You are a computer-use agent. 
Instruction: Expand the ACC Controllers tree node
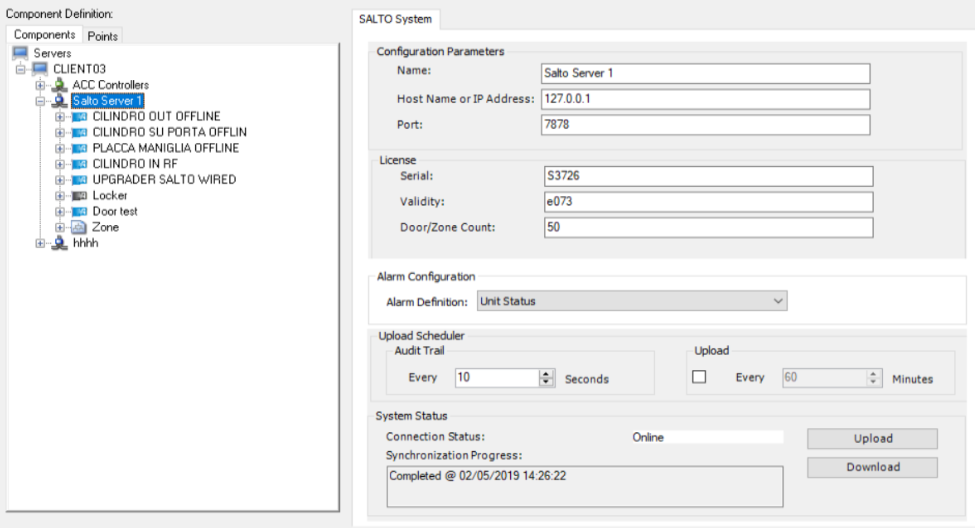(x=41, y=85)
